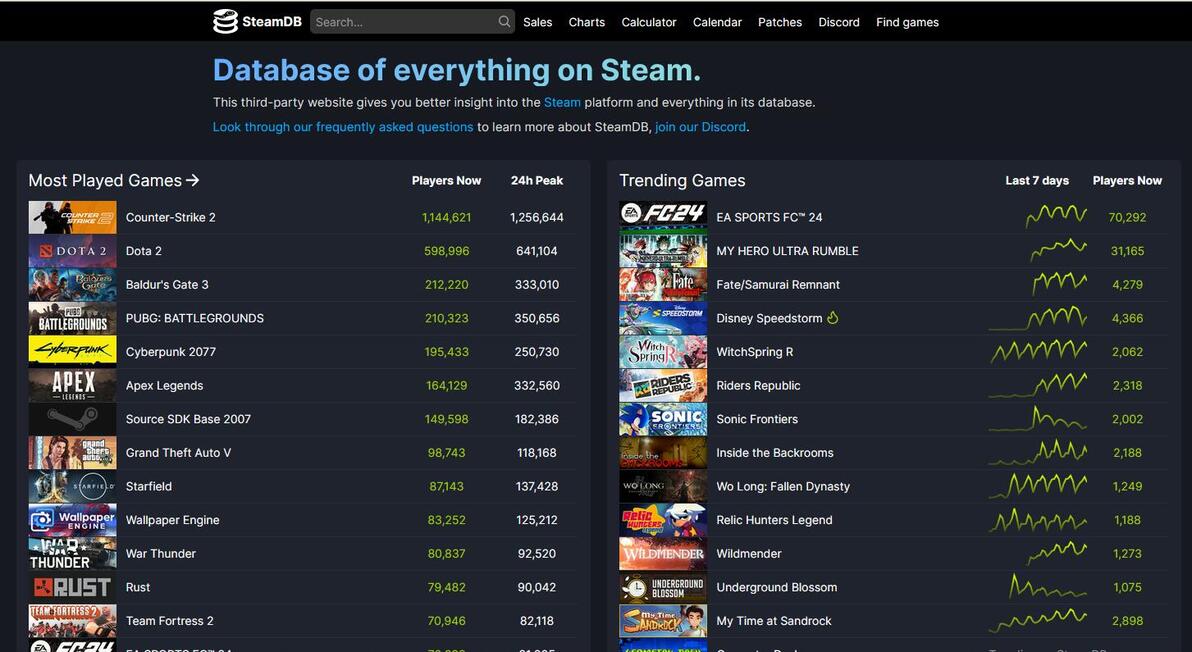Screen dimensions: 1192x652
Task: Open the Calculator menu item
Action: coord(648,22)
